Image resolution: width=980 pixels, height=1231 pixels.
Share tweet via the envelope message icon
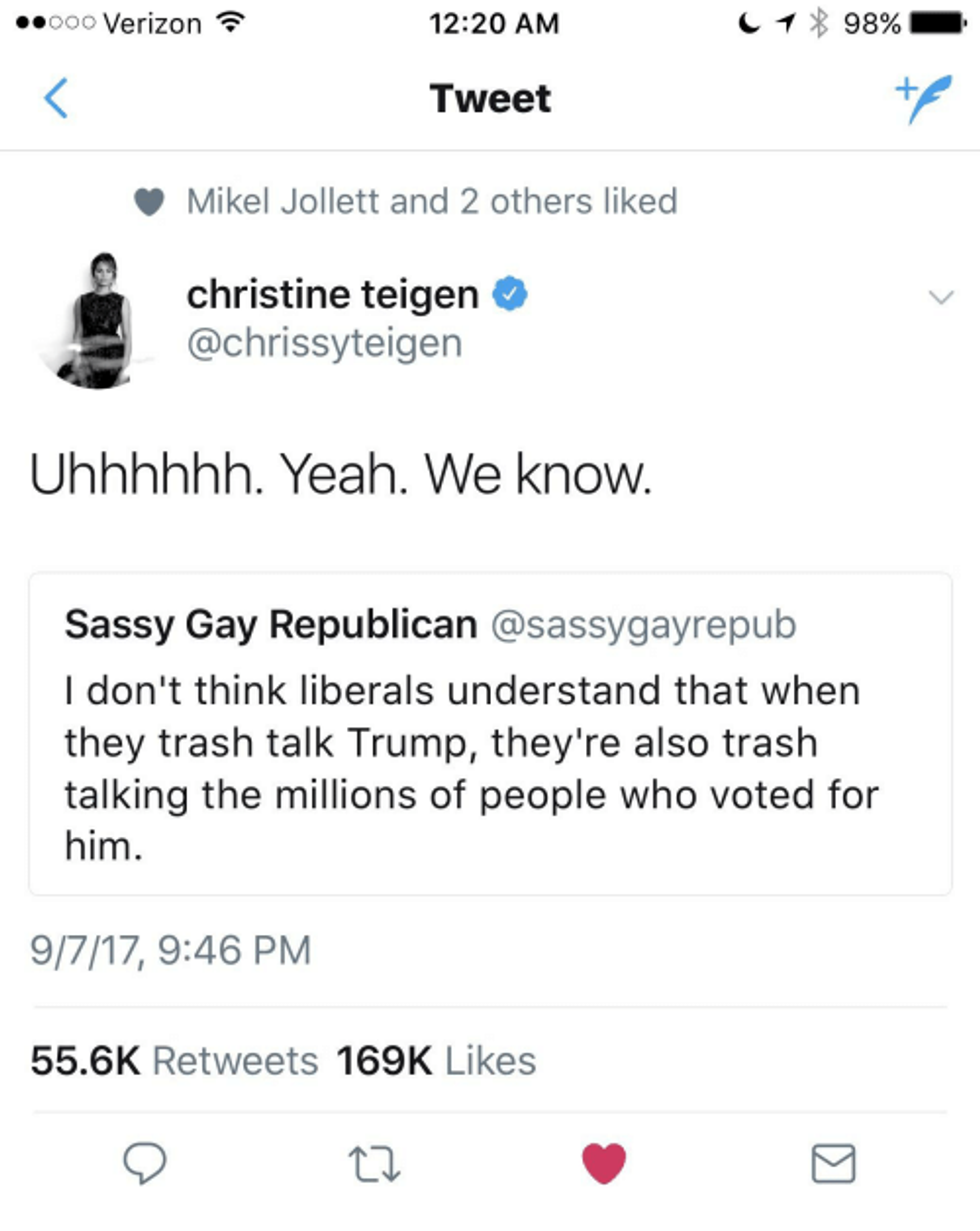[x=832, y=1163]
